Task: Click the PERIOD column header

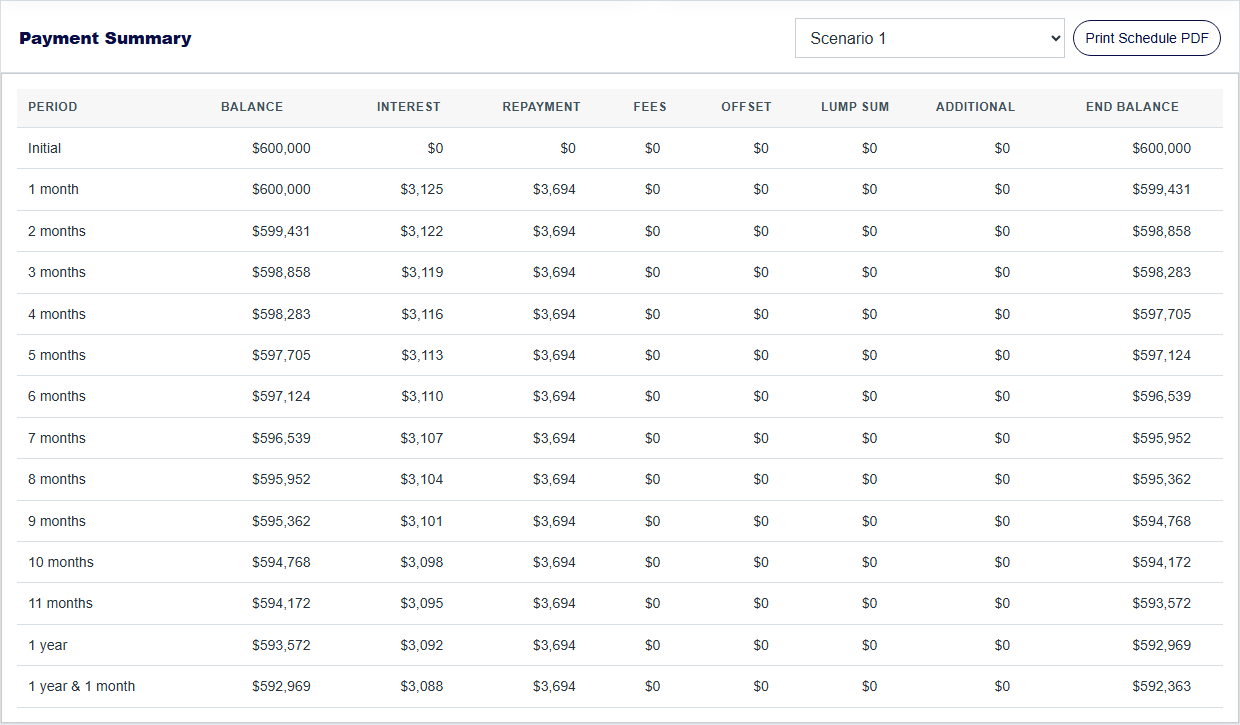Action: [53, 107]
